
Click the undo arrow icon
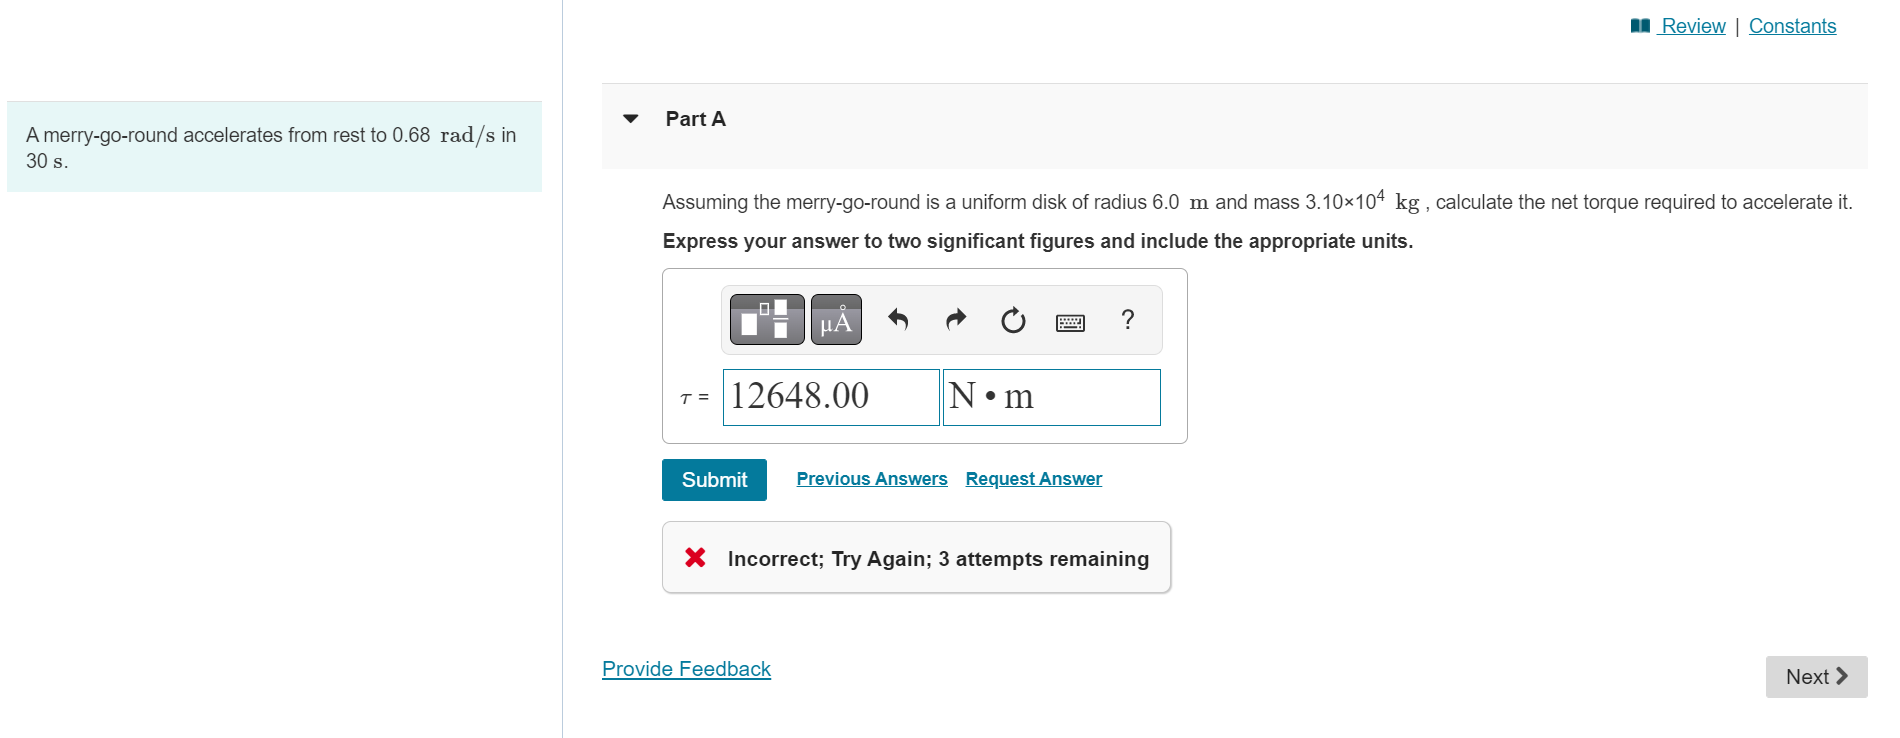(x=898, y=320)
